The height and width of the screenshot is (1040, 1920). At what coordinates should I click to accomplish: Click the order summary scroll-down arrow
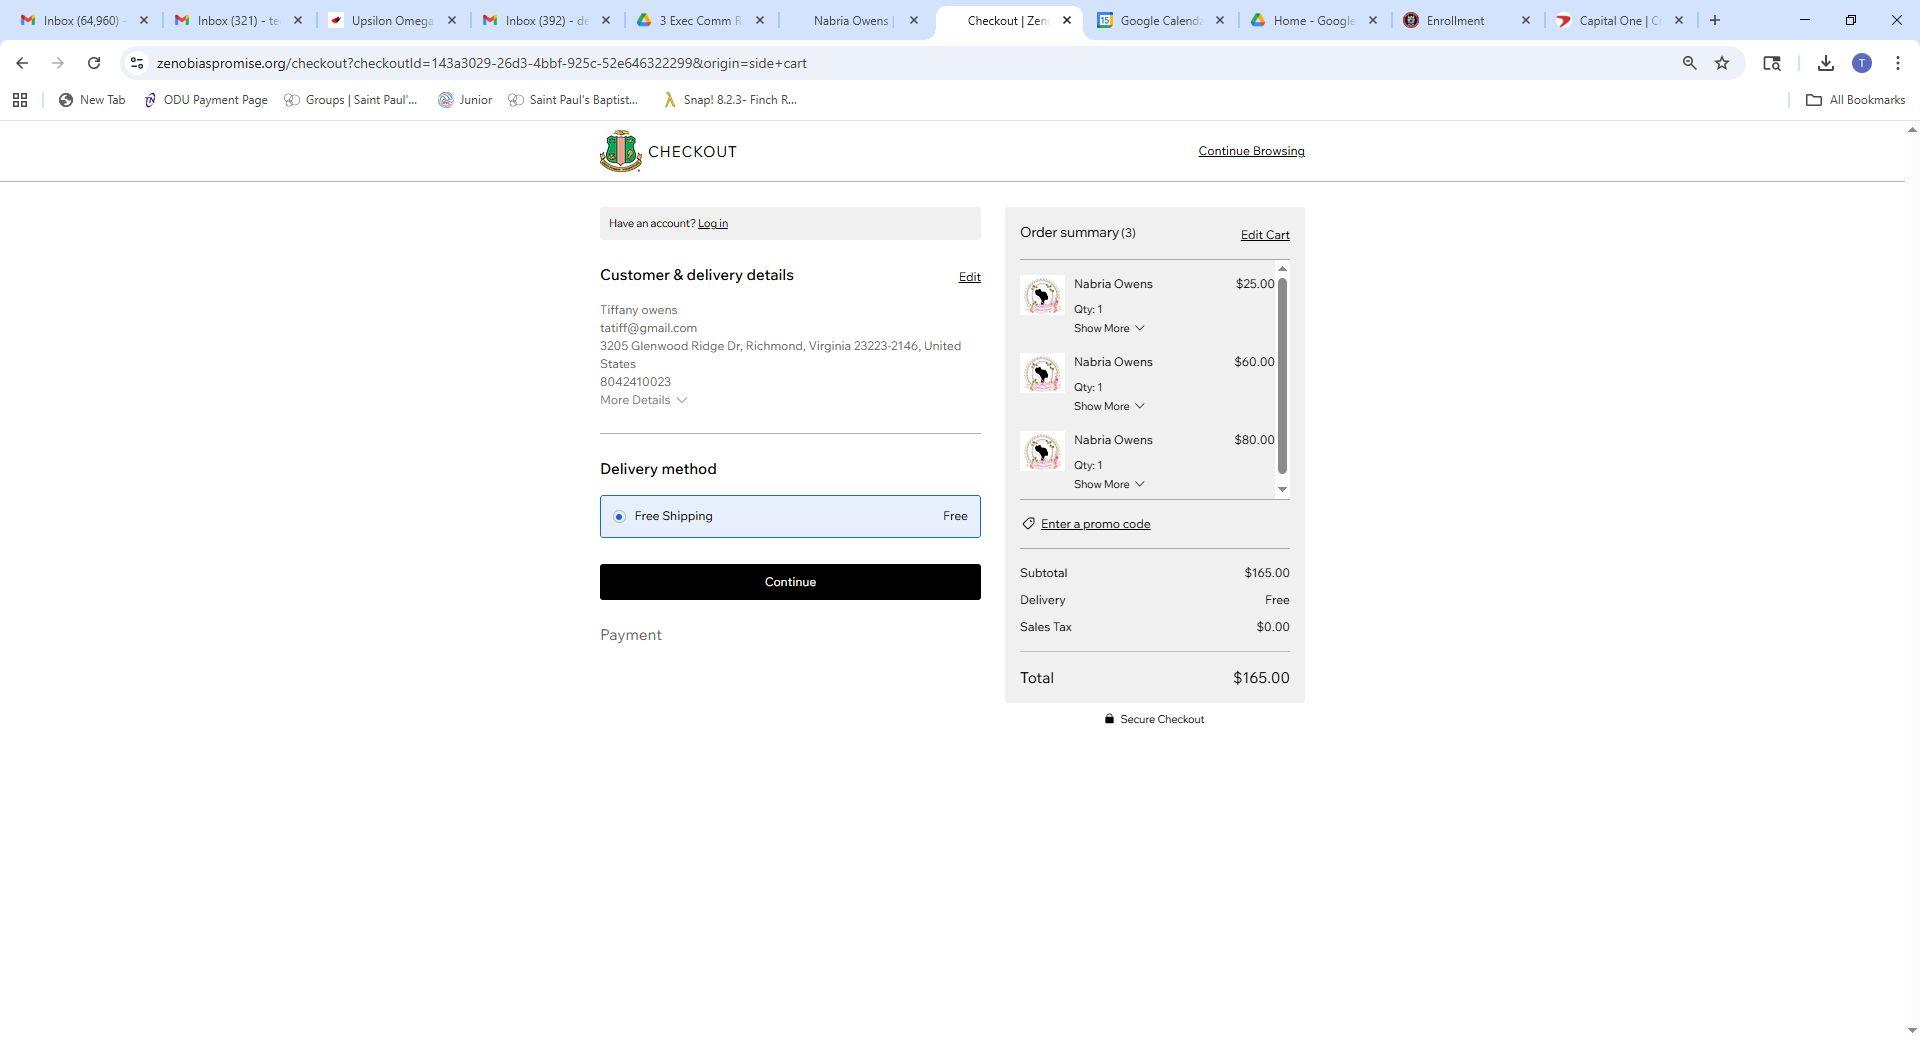tap(1282, 489)
